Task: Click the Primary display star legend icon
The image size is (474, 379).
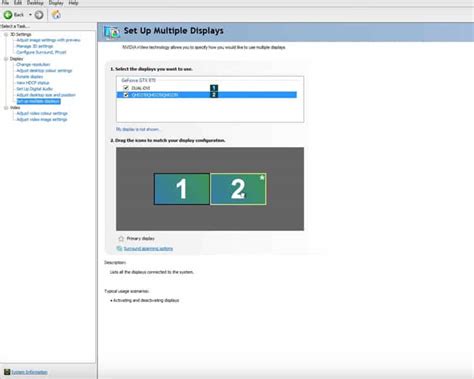Action: (121, 239)
